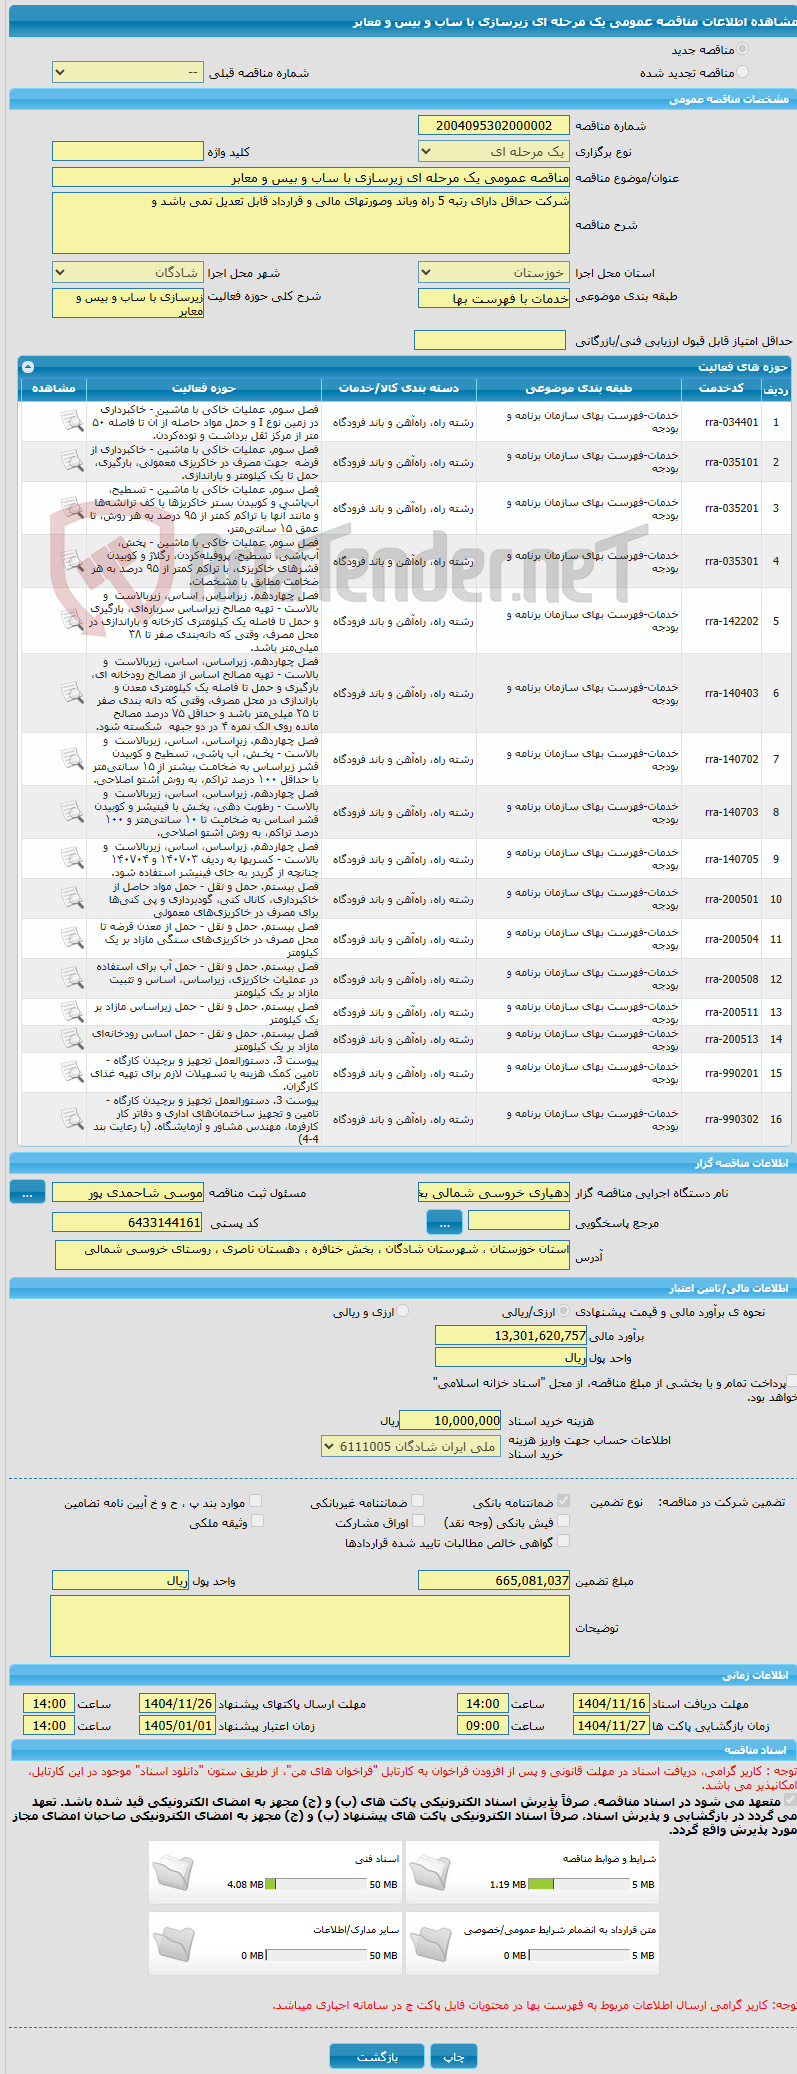The width and height of the screenshot is (797, 2074).
Task: Open the view icon for row rra-200501
Action: click(x=72, y=899)
